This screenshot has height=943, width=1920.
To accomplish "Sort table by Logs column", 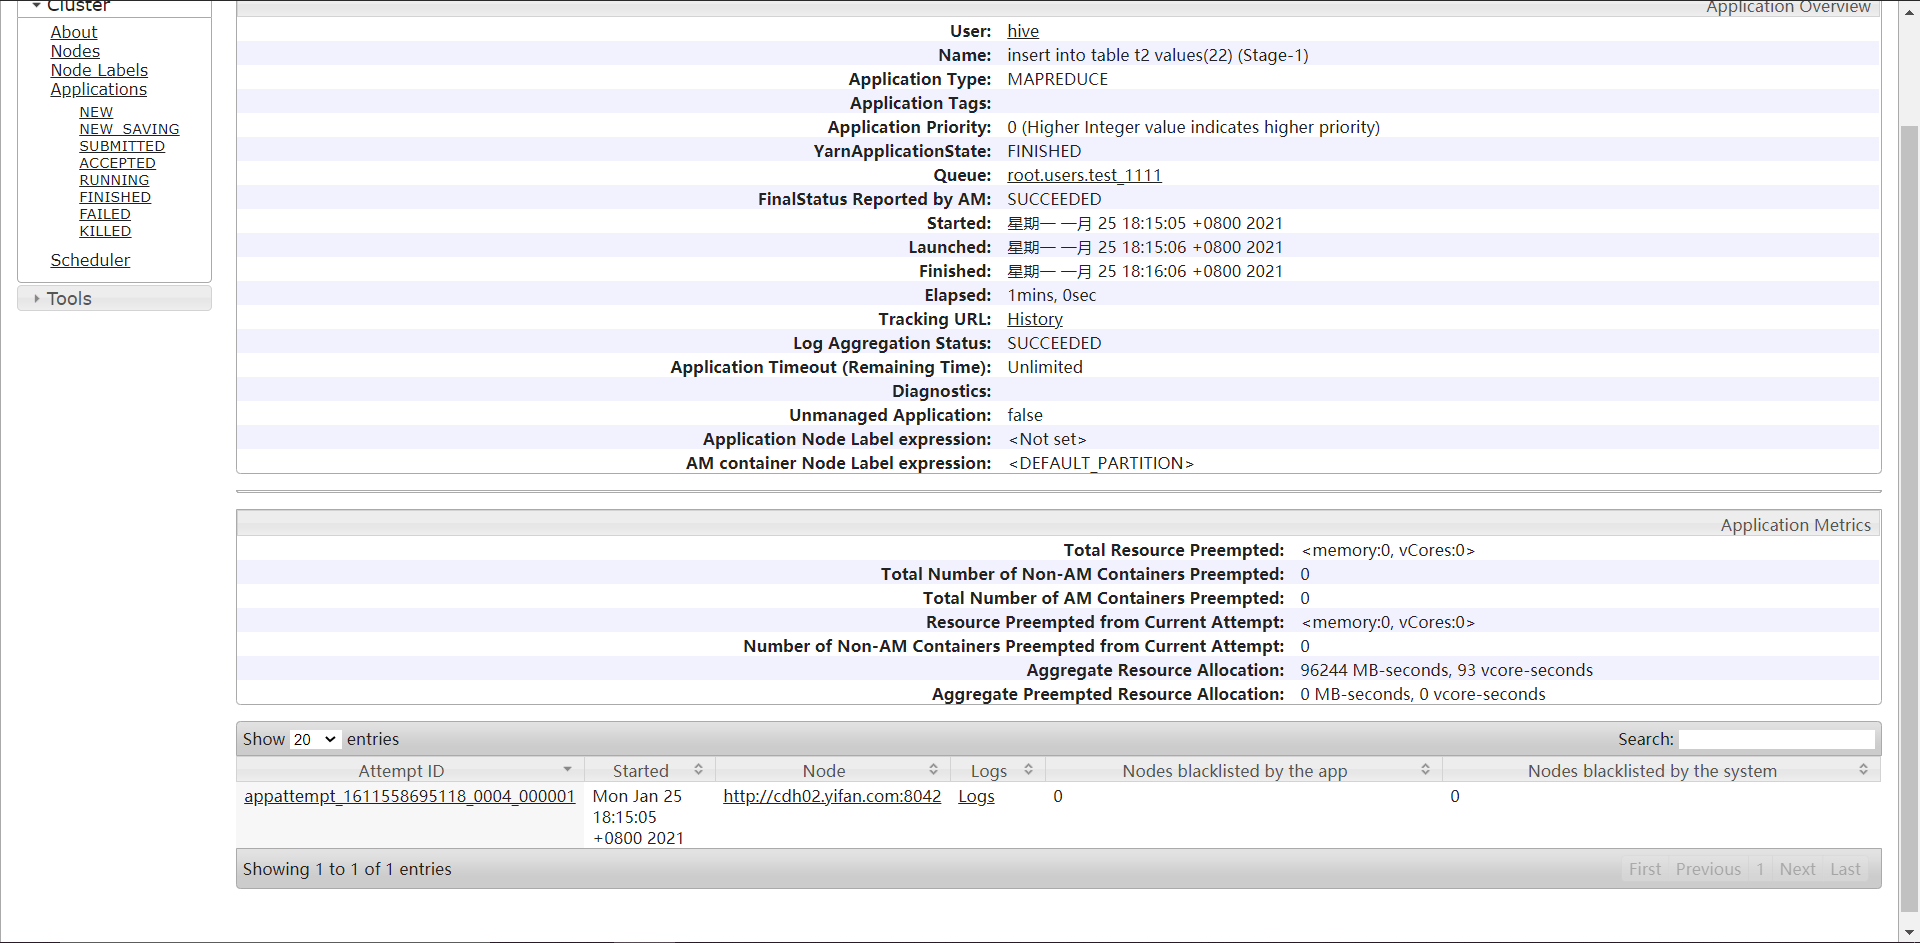I will (997, 770).
